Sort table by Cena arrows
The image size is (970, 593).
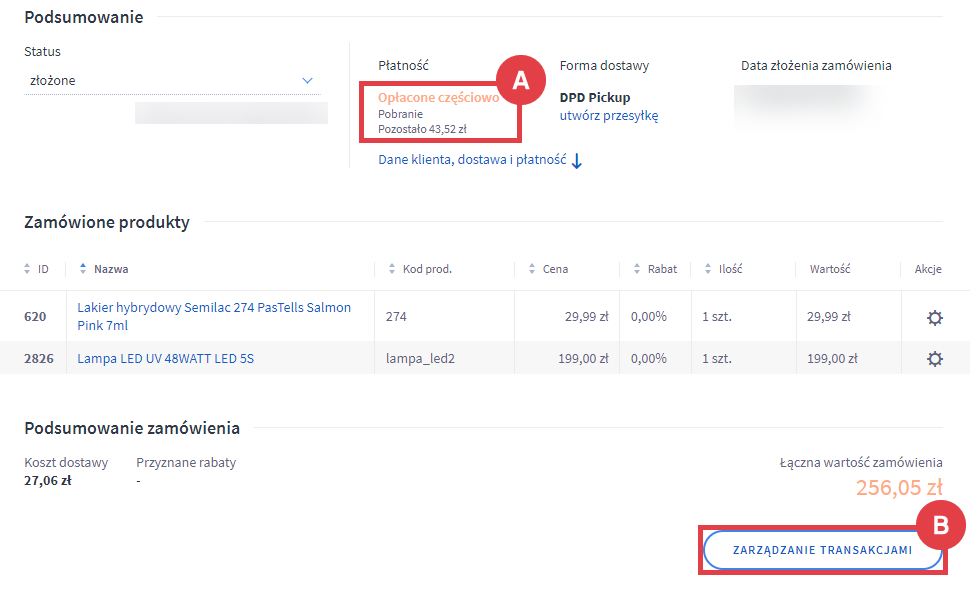(x=533, y=269)
